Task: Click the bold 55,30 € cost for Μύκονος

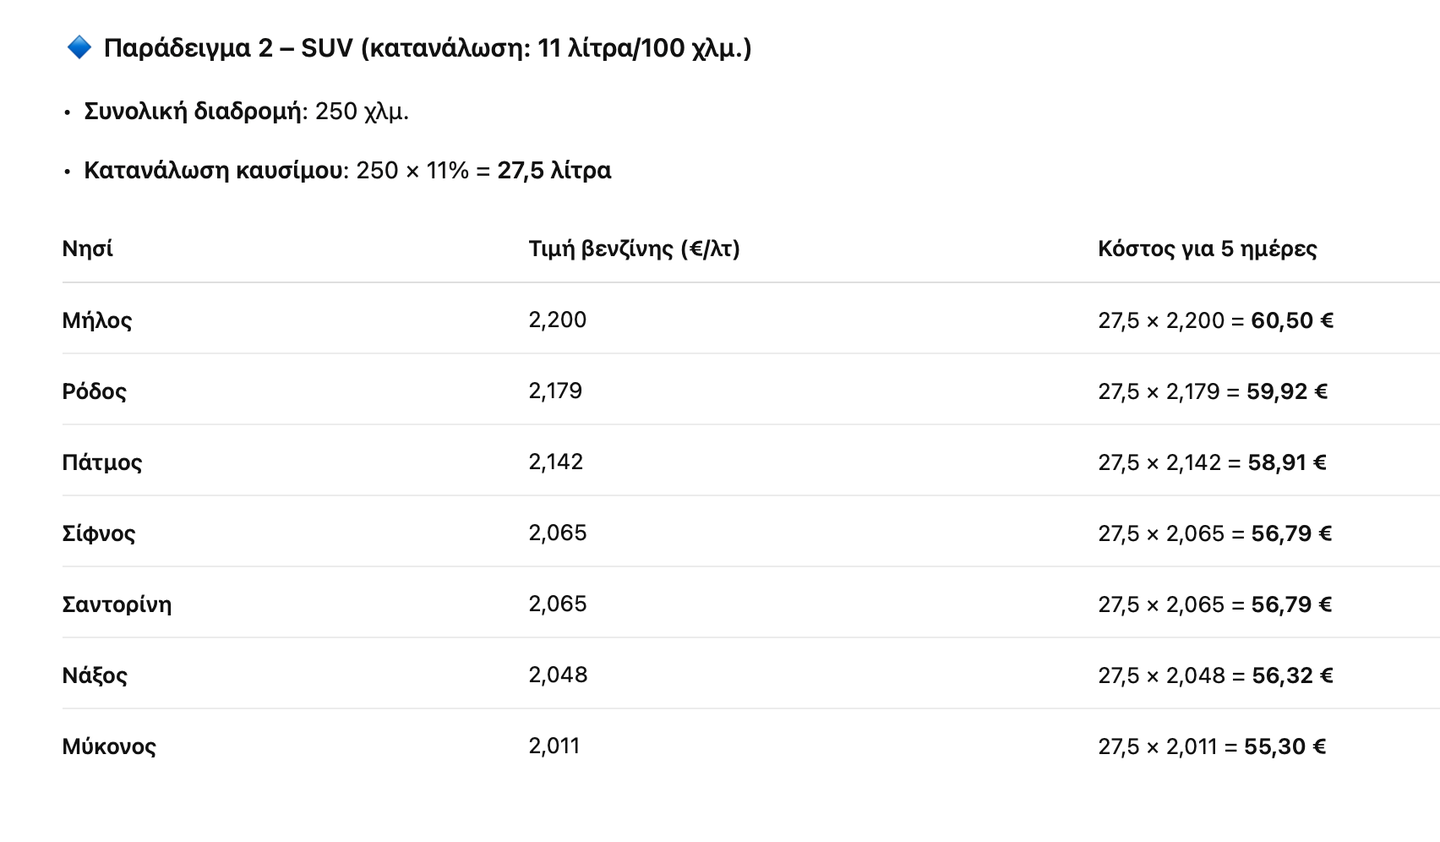Action: pyautogui.click(x=1285, y=747)
